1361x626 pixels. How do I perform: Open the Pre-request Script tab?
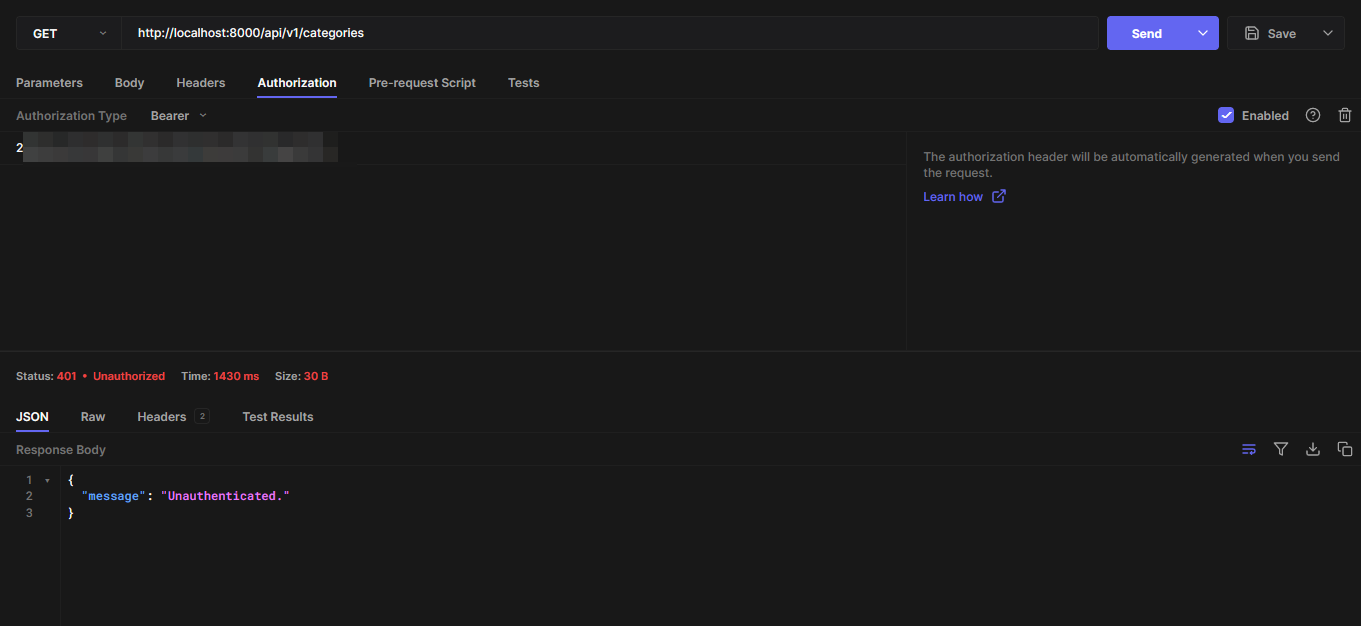coord(422,83)
